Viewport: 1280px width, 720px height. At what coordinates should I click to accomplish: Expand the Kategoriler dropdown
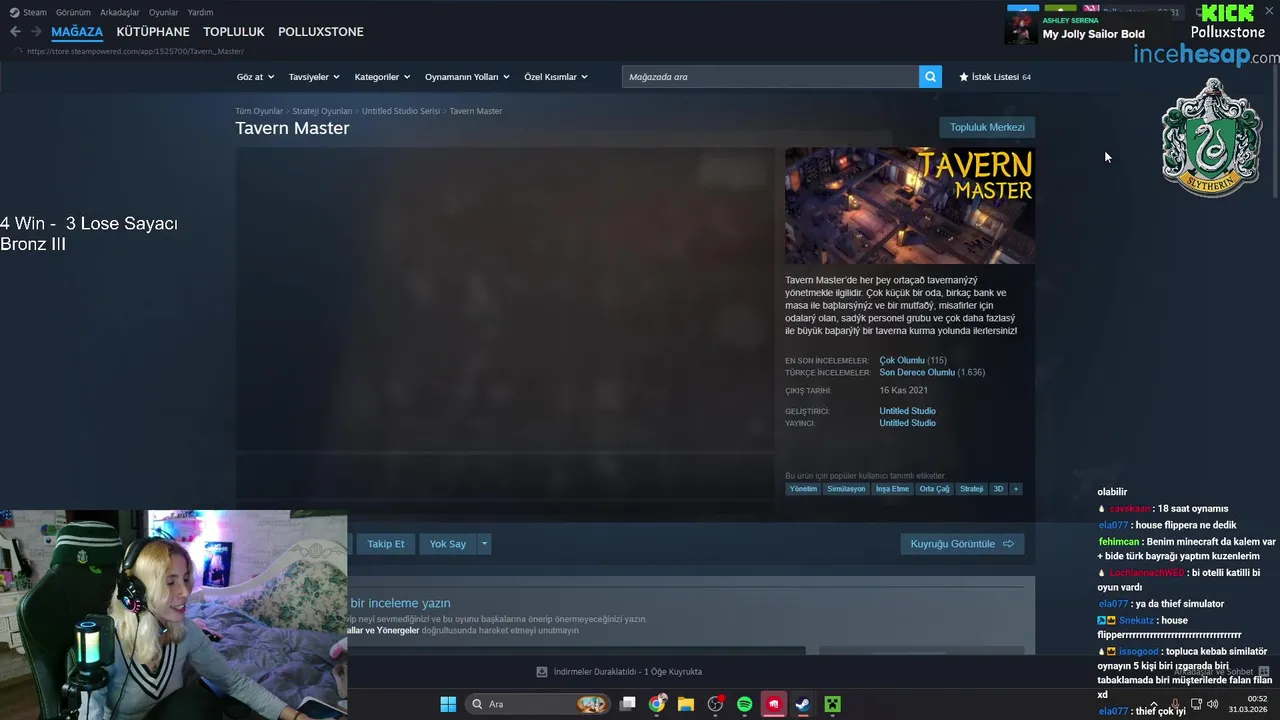tap(382, 77)
